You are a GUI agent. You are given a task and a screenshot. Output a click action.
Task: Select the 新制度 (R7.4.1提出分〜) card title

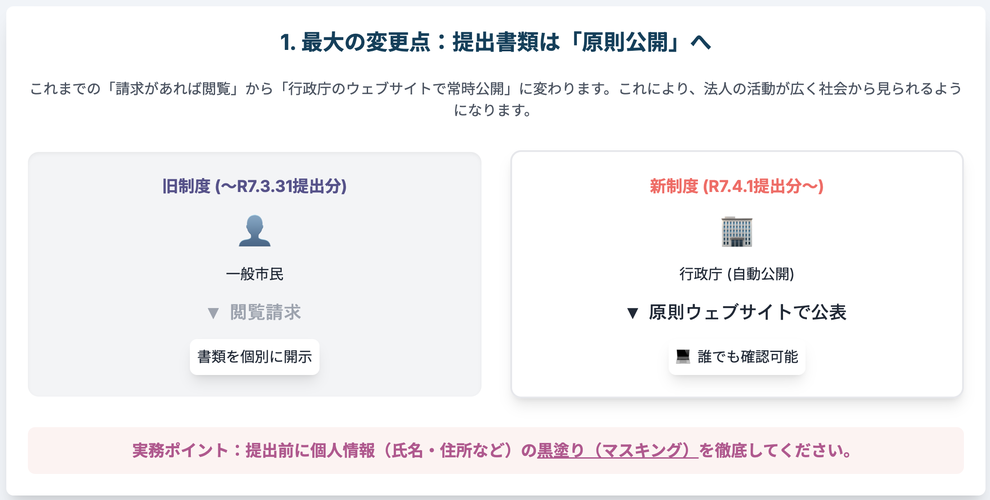736,186
